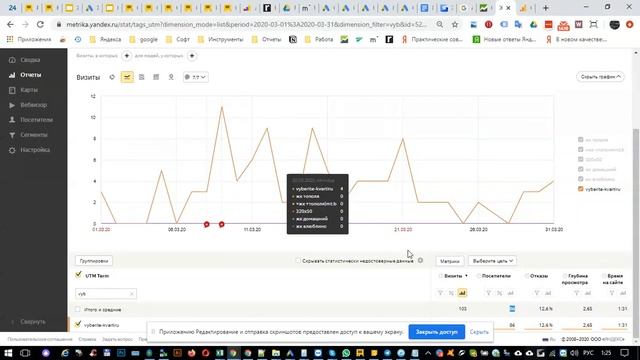Screen dimensions: 640x360
Task: Sort by Визиты column
Action: pos(453,276)
